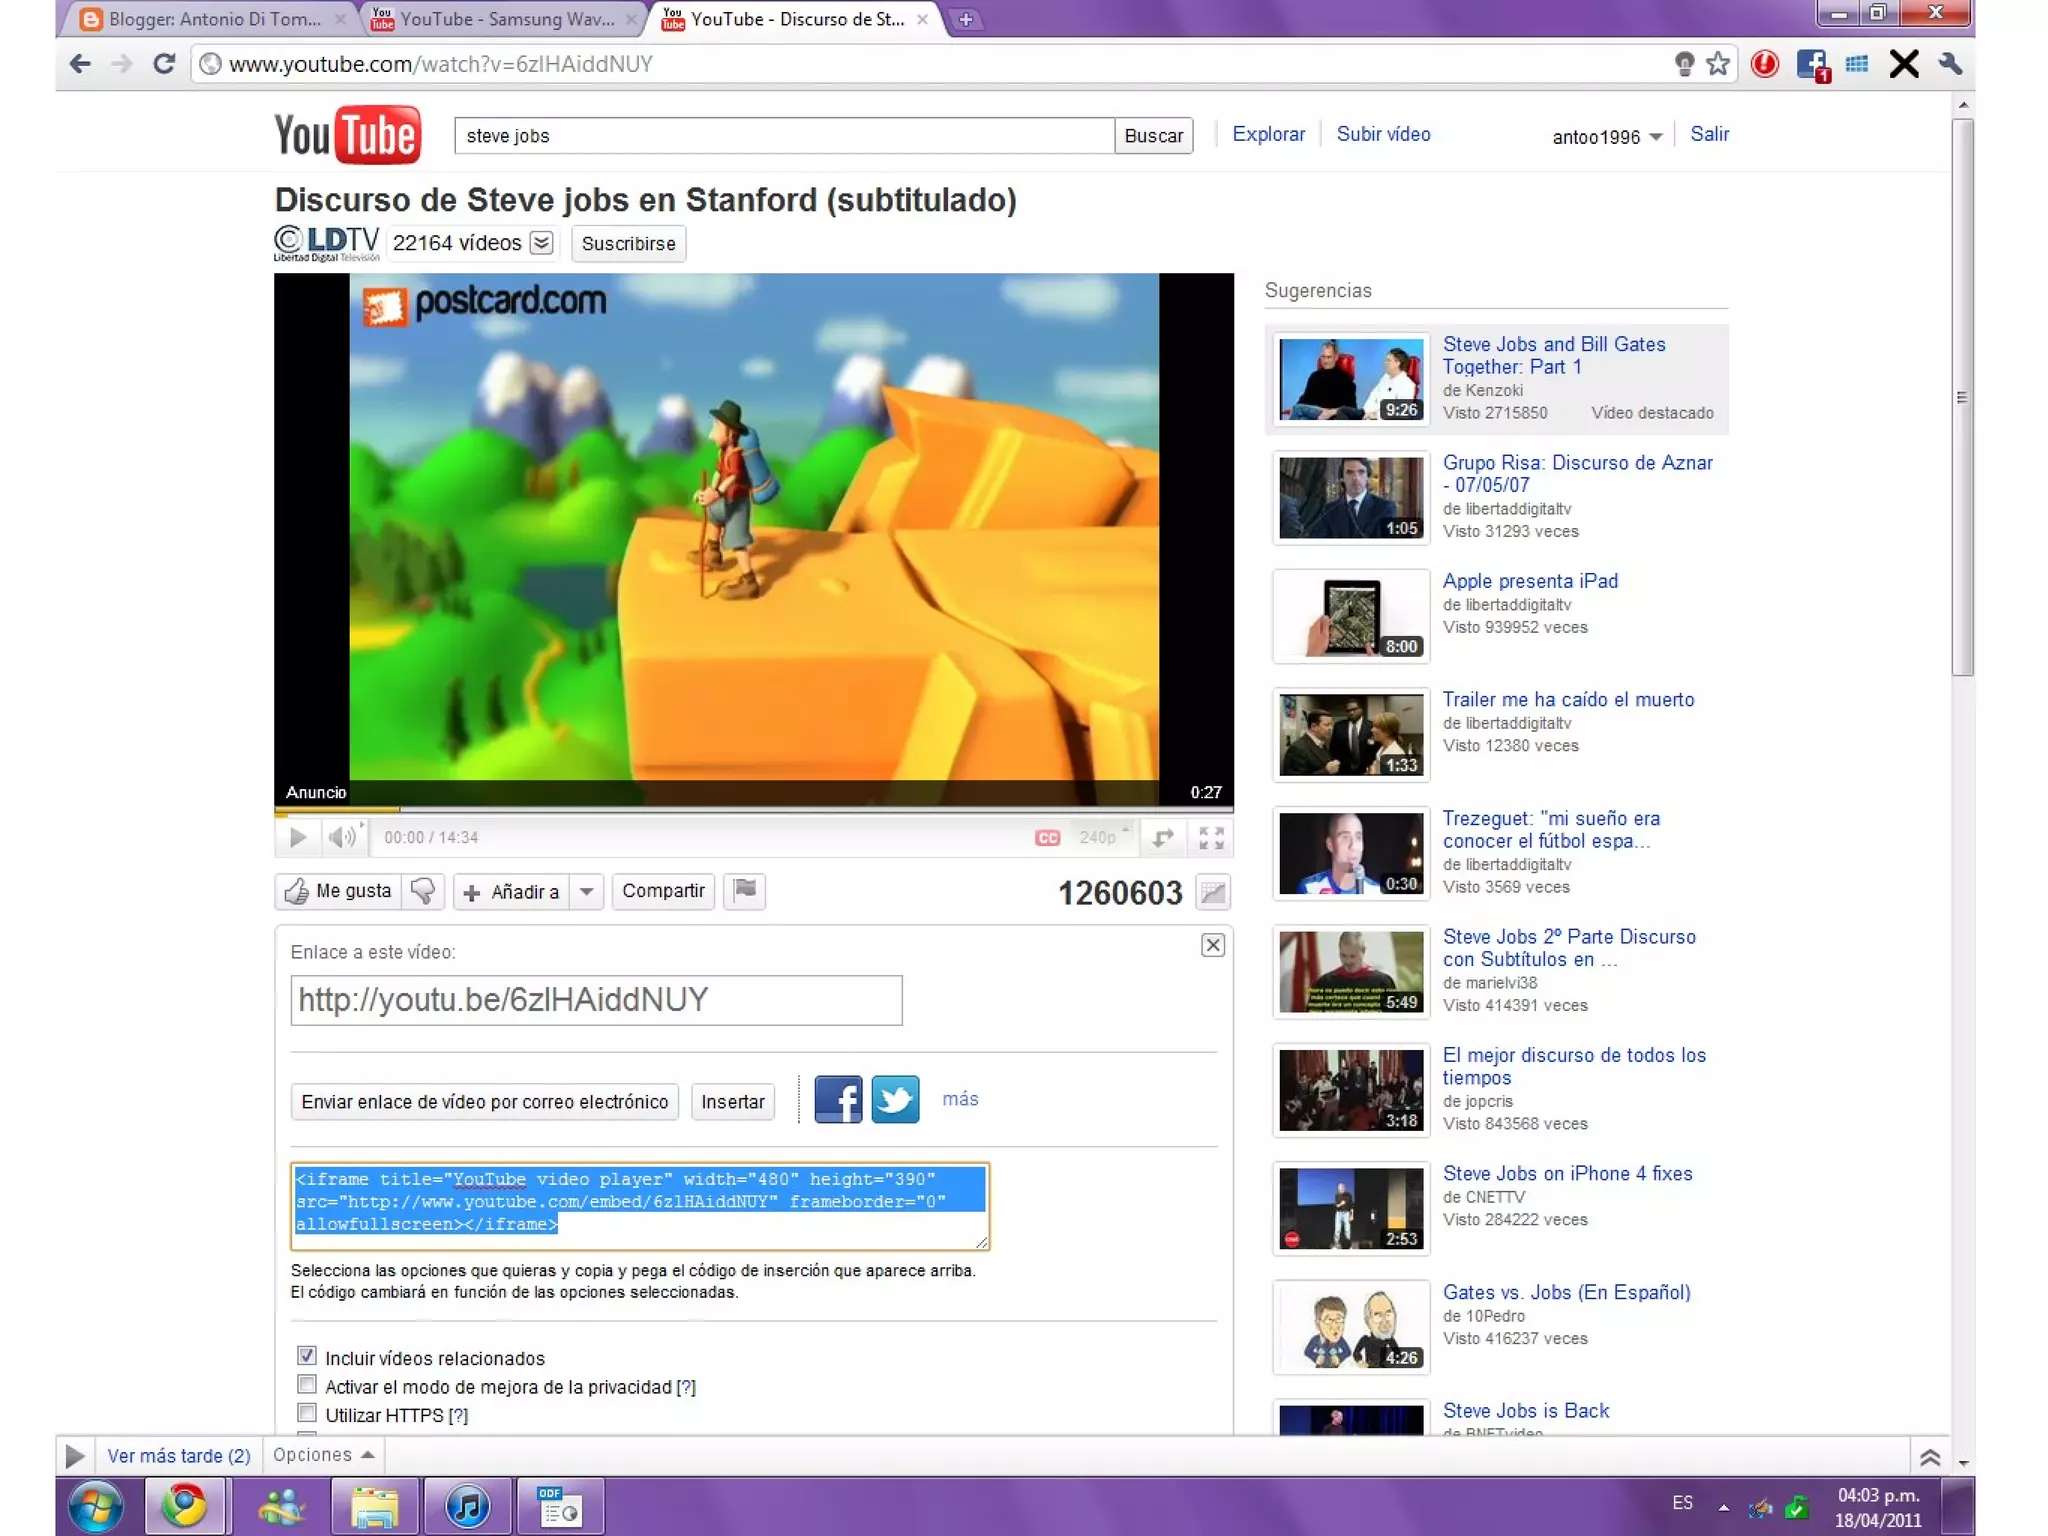Enter fullscreen video mode
This screenshot has width=2048, height=1536.
tap(1211, 838)
